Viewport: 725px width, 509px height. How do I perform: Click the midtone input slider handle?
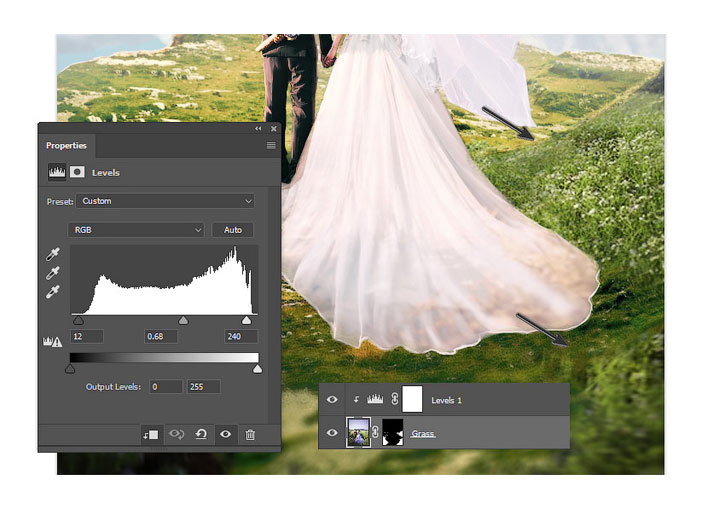tap(184, 320)
